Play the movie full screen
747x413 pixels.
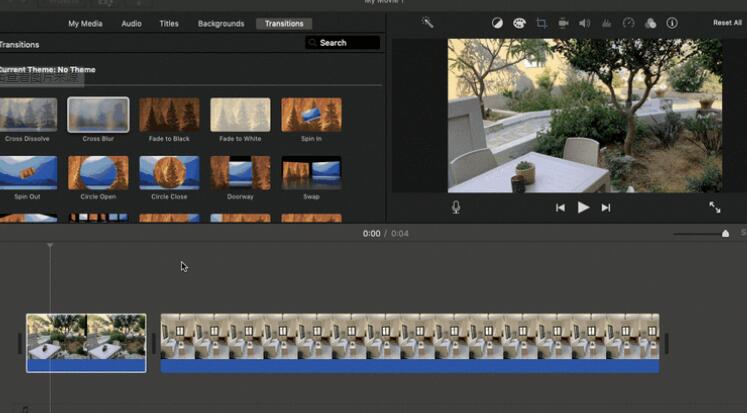pos(715,207)
